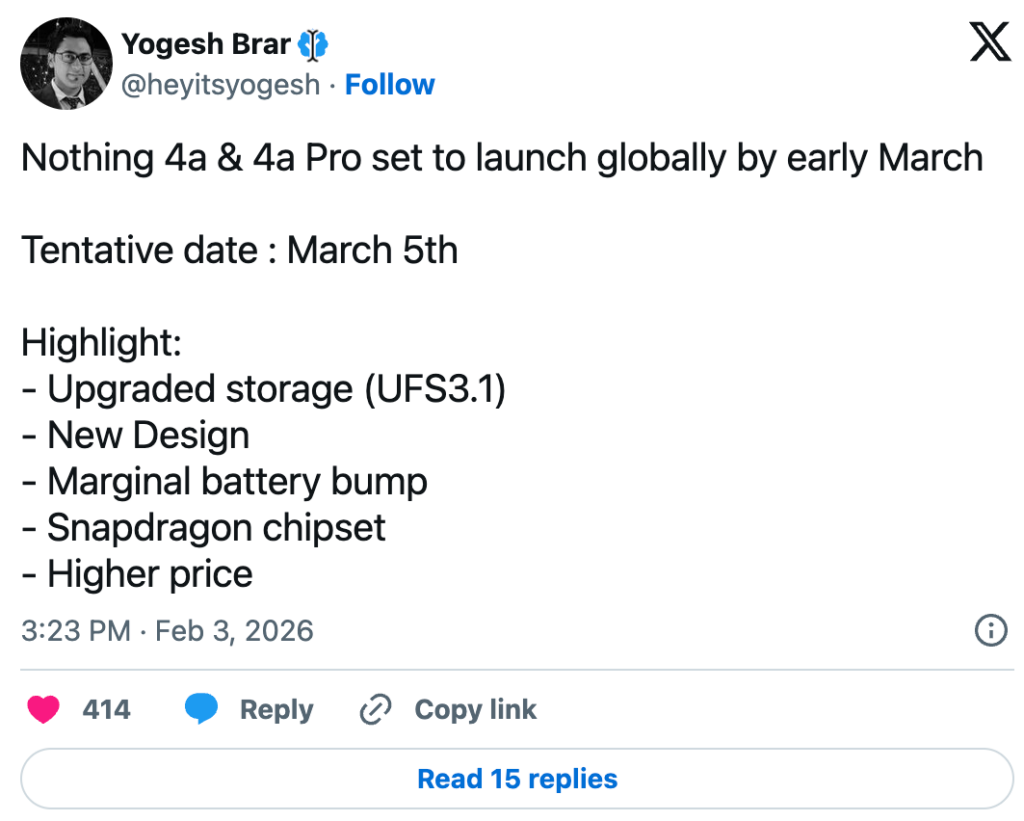Click the 3:23 PM · Feb 3, 2026 timestamp
Viewport: 1024px width, 821px height.
coord(167,631)
